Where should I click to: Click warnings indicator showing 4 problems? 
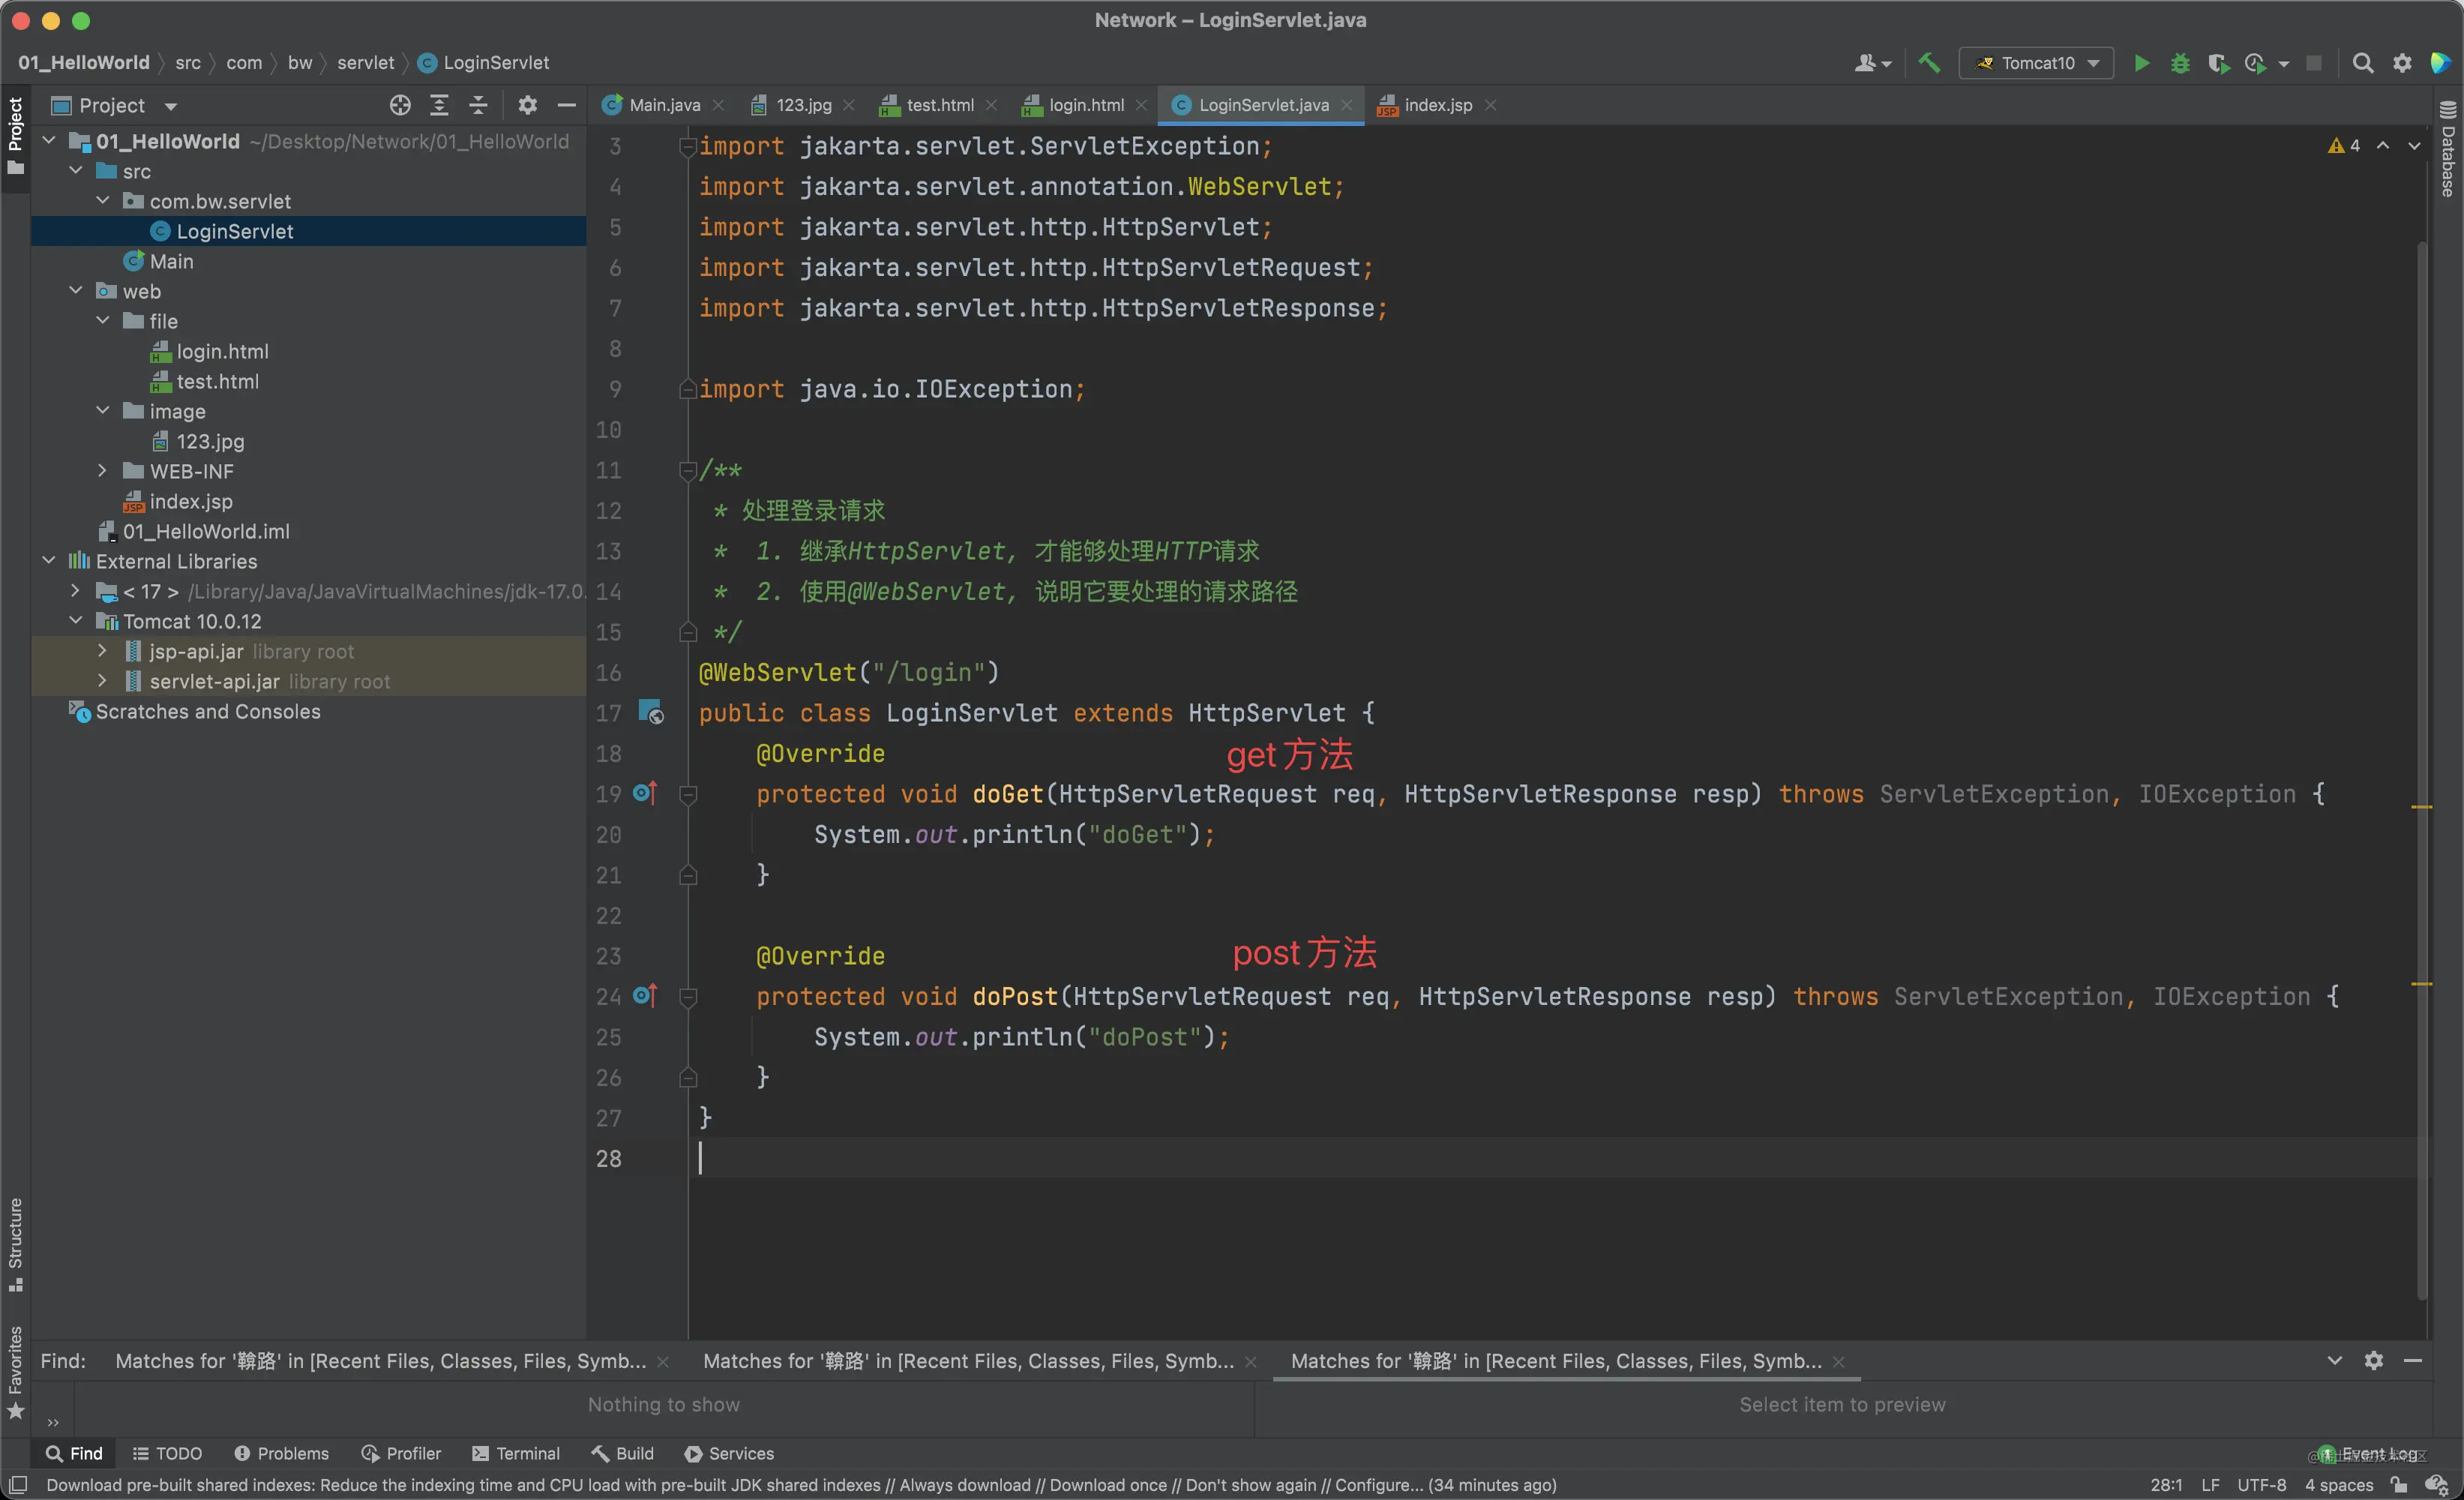[x=2345, y=146]
